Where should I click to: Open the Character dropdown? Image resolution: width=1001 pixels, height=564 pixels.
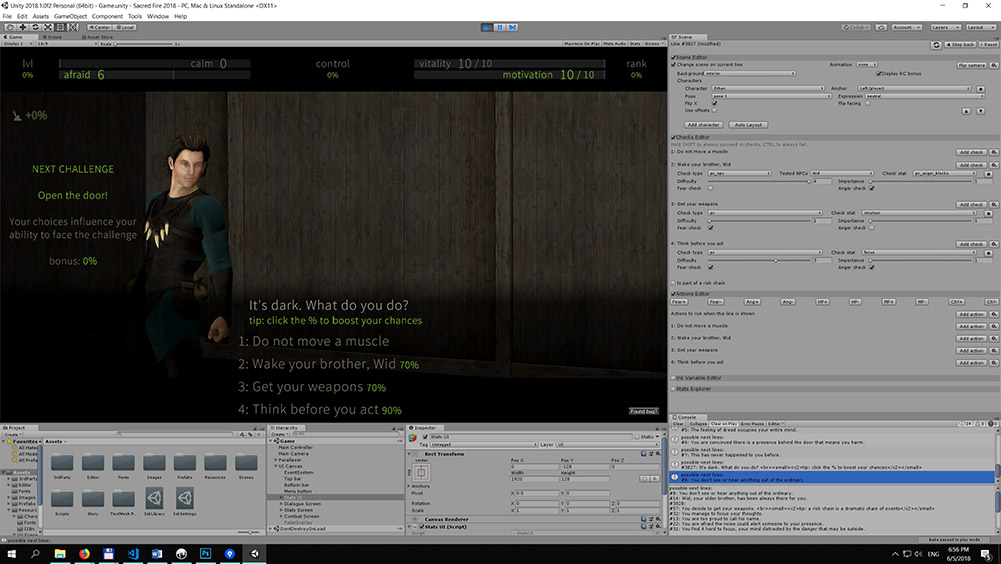(769, 88)
